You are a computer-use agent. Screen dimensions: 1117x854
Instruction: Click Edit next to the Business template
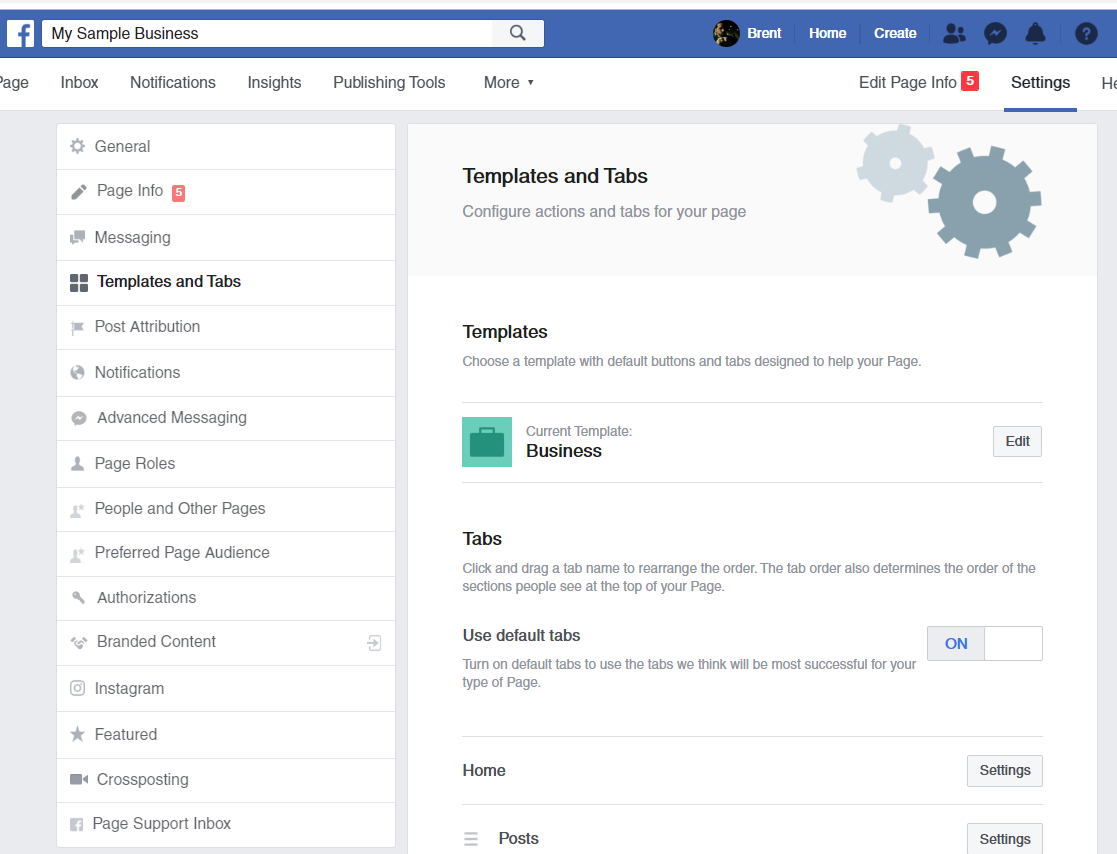coord(1016,441)
